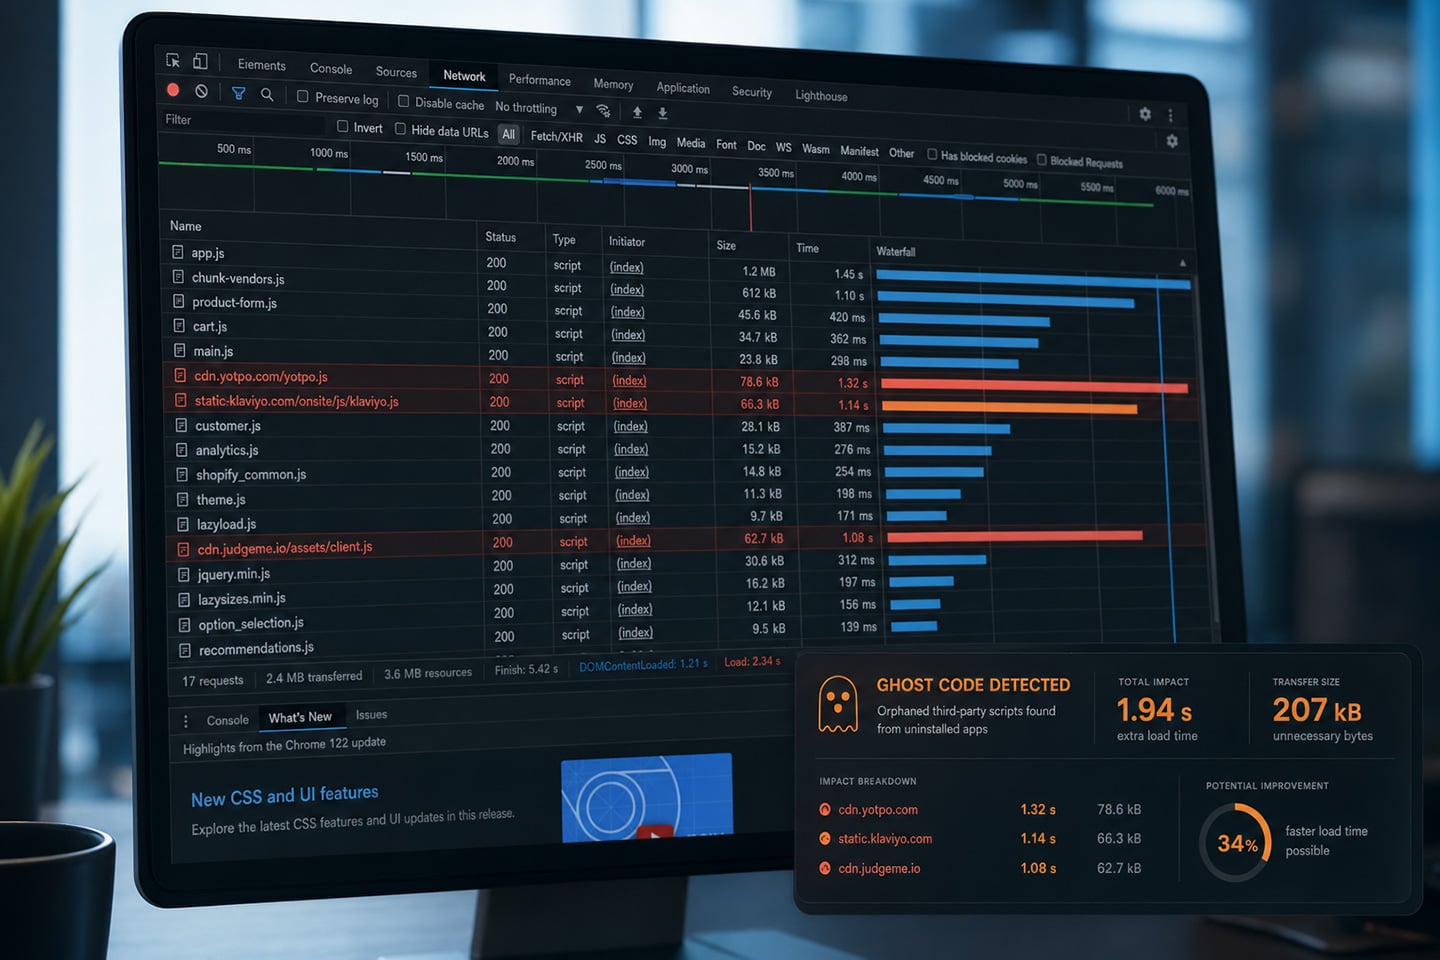The width and height of the screenshot is (1440, 960).
Task: Click the file icon beside chunk-vendors.js
Action: pos(178,277)
